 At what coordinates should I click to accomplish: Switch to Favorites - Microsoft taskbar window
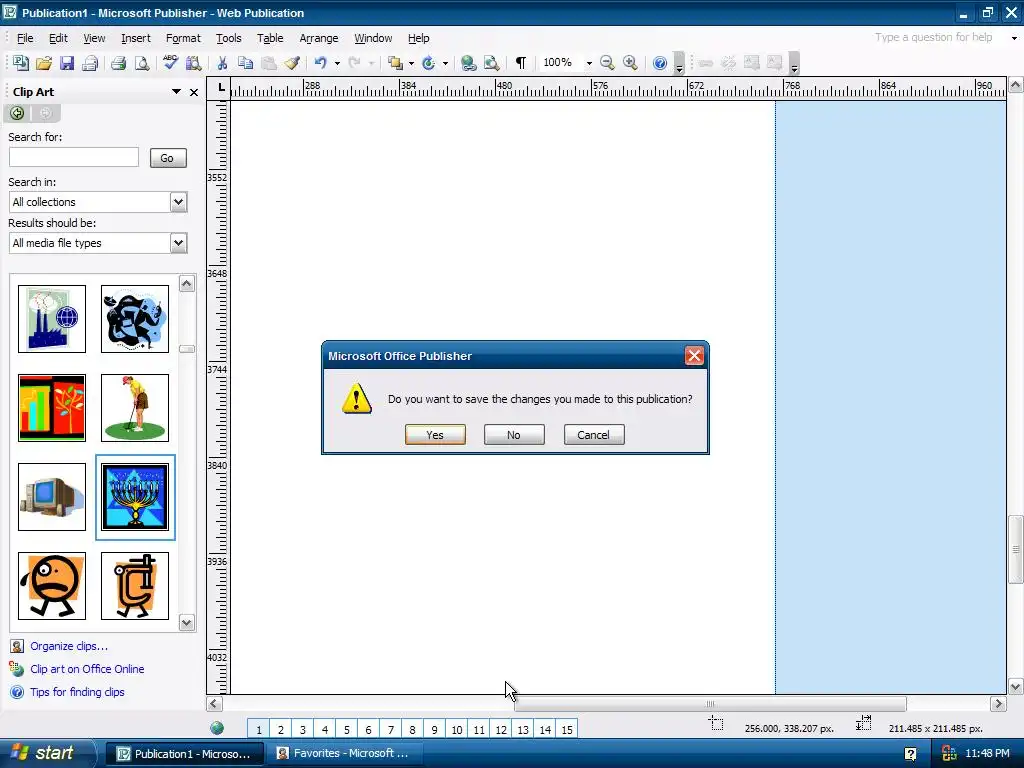click(x=344, y=754)
